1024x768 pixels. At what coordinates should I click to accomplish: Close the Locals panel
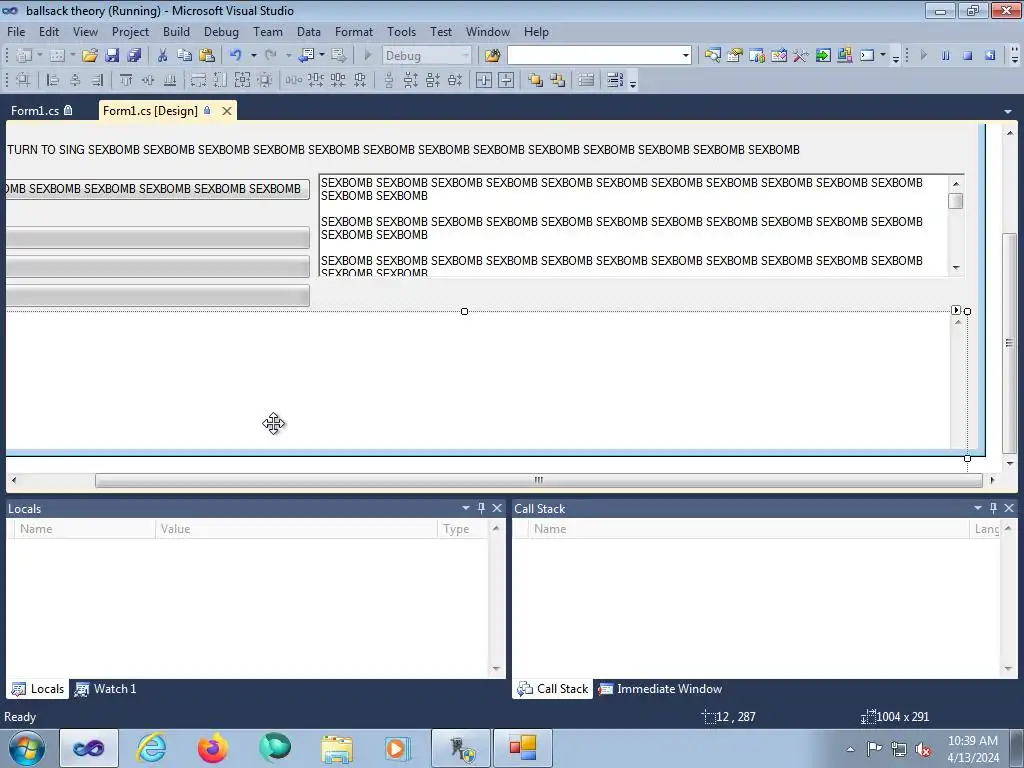pyautogui.click(x=497, y=508)
